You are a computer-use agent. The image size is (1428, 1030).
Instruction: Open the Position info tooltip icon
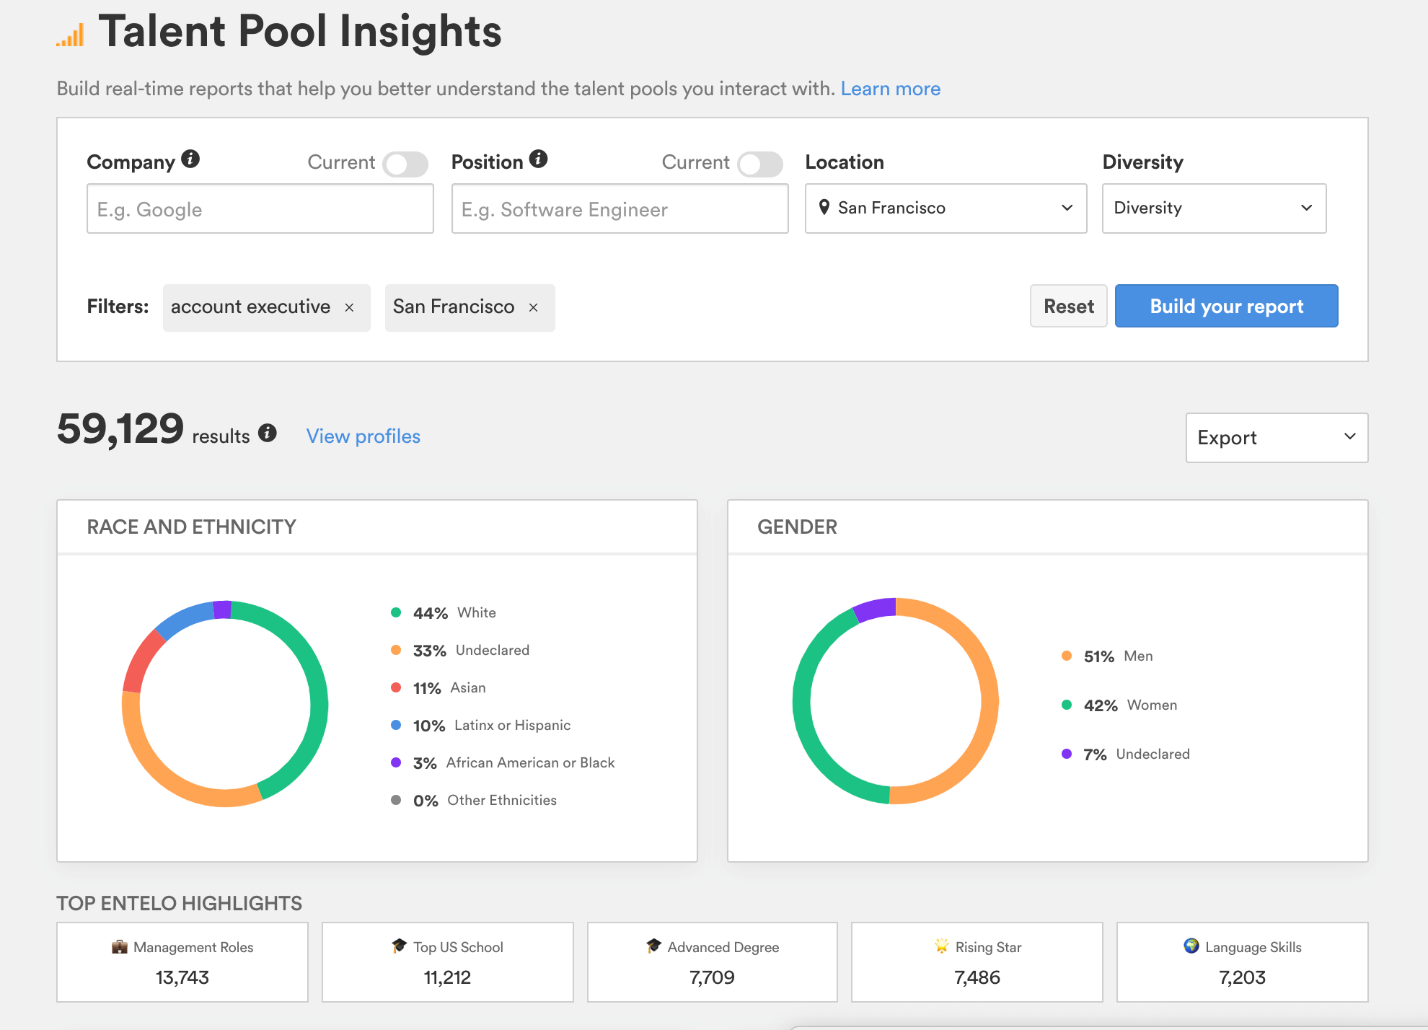tap(539, 159)
